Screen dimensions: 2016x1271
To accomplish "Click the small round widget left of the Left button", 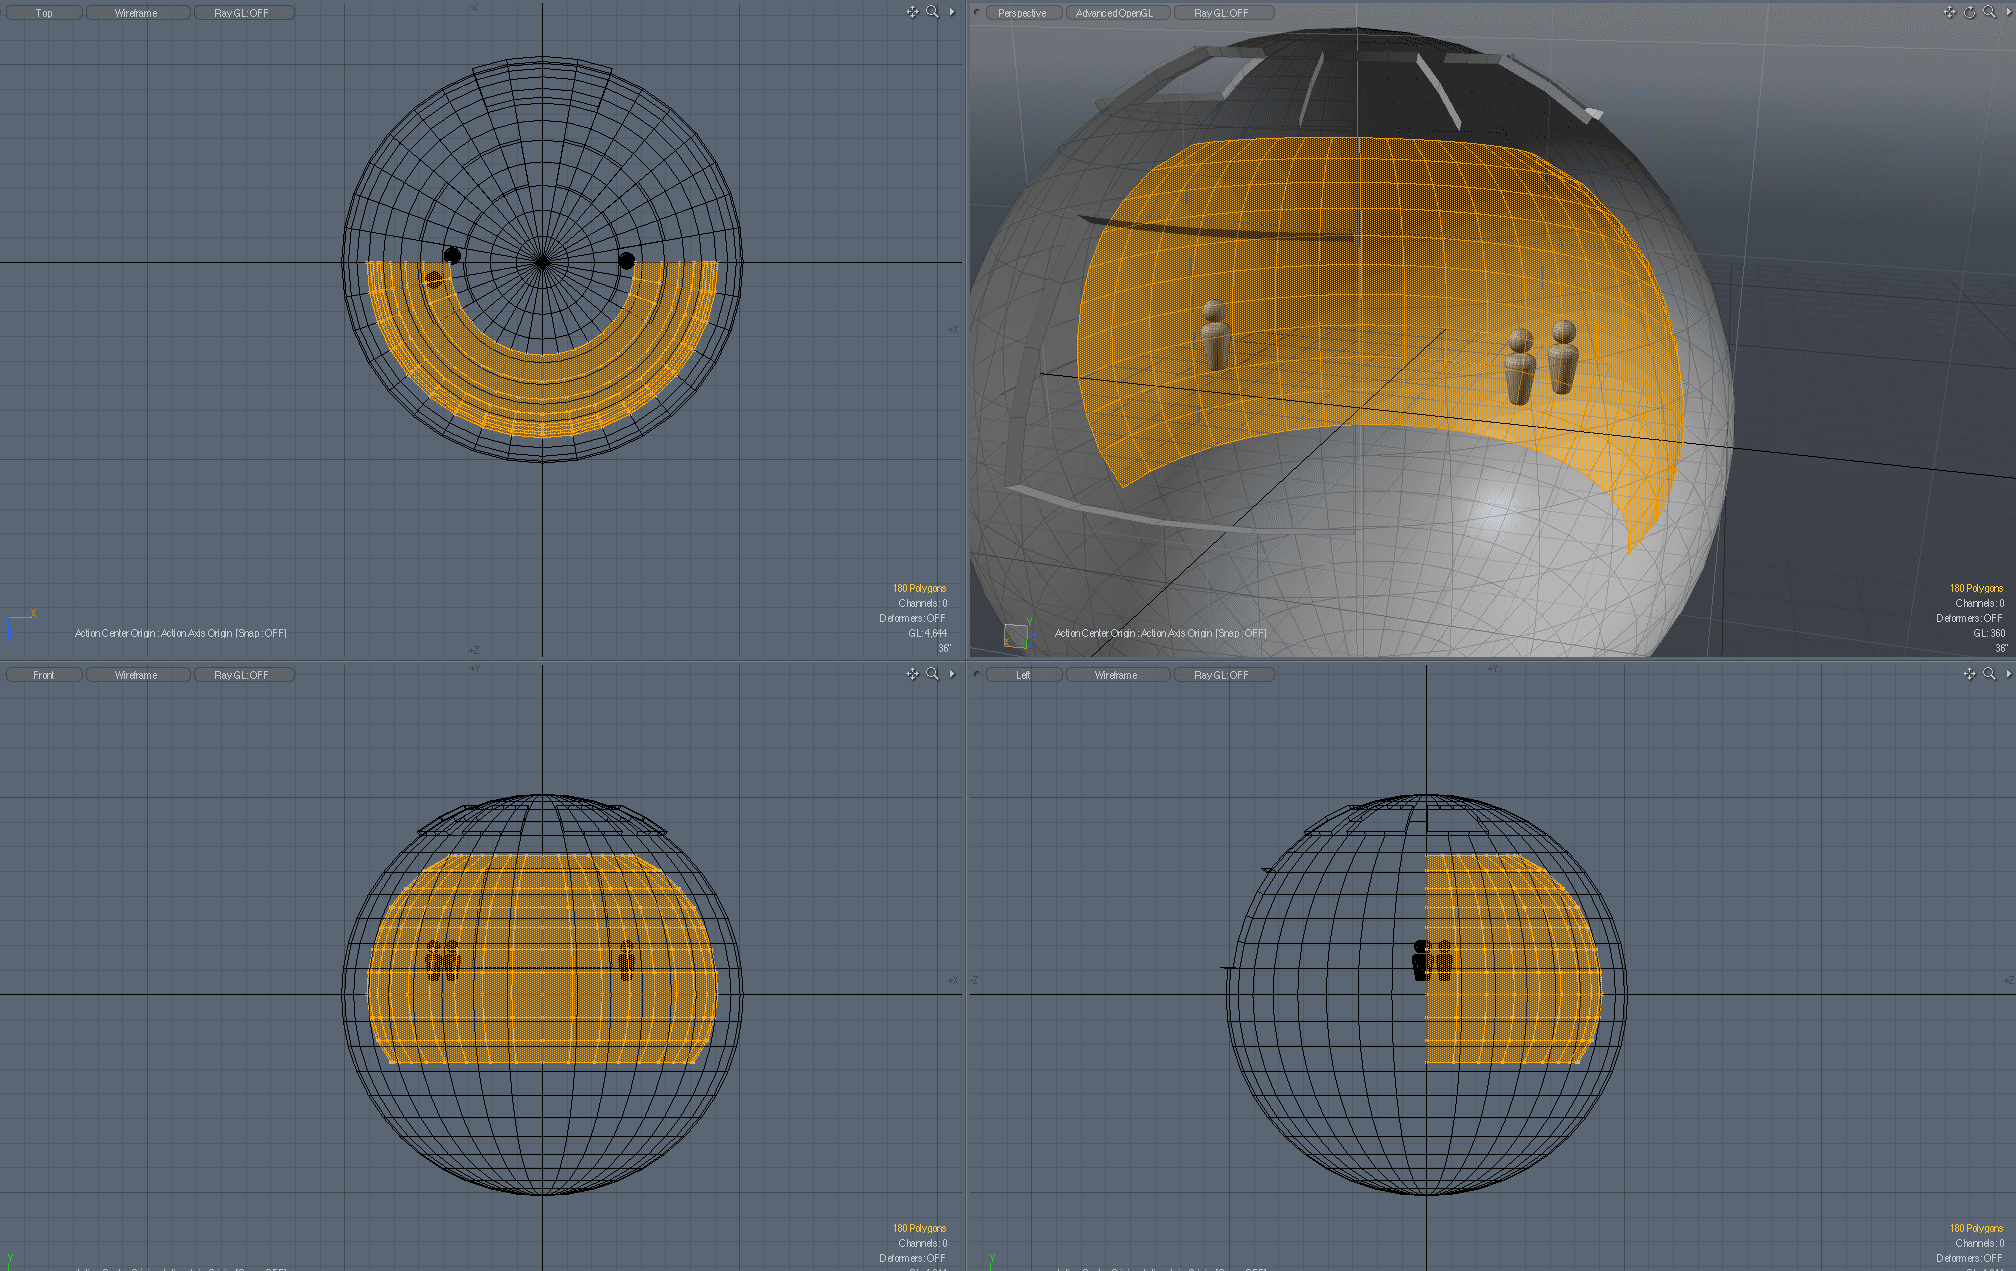I will point(977,674).
